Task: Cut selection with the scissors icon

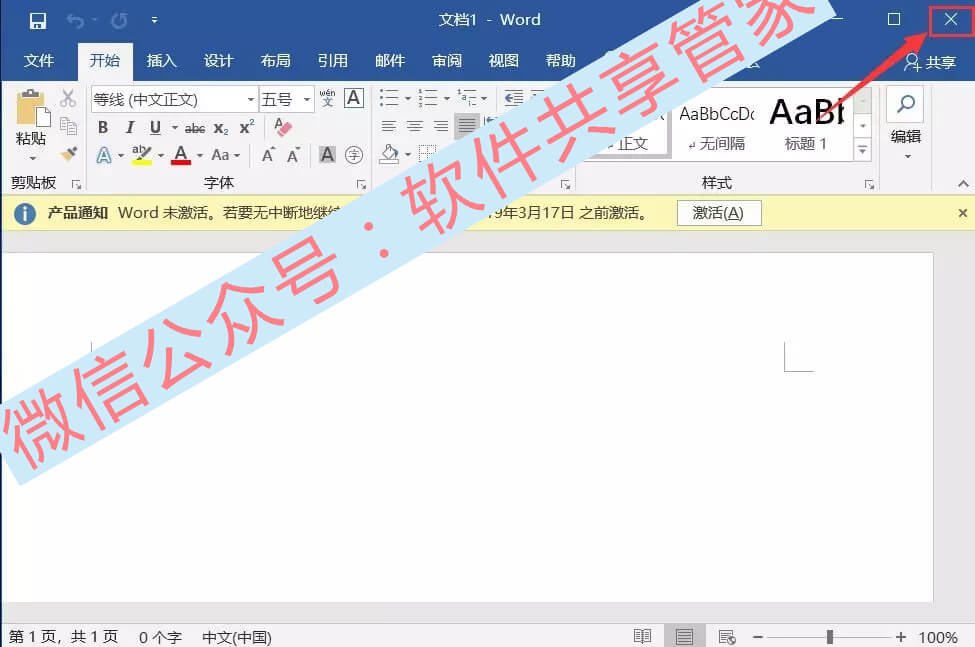Action: (x=68, y=98)
